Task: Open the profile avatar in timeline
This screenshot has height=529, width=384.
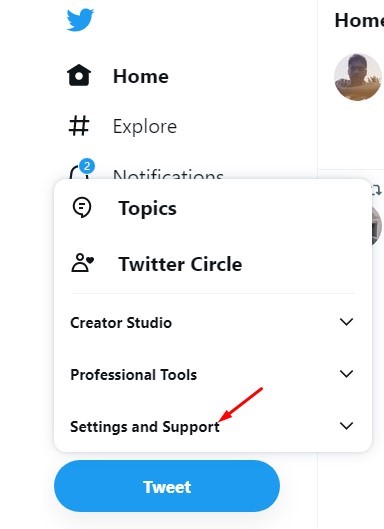Action: (x=358, y=77)
